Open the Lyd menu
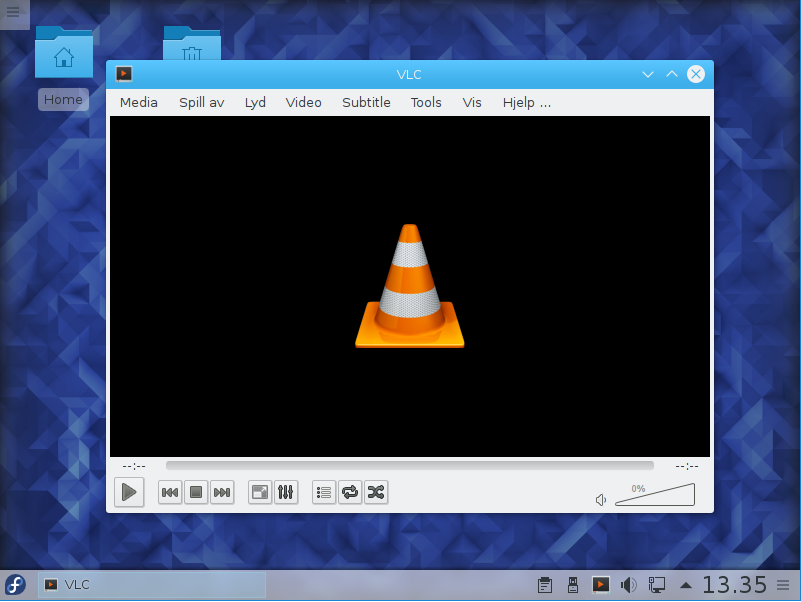The image size is (801, 602). pos(255,103)
